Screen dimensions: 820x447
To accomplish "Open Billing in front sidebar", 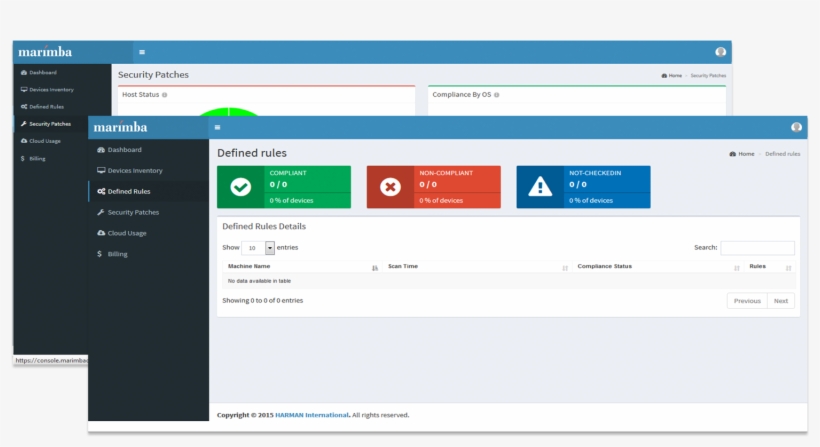I will pos(117,254).
